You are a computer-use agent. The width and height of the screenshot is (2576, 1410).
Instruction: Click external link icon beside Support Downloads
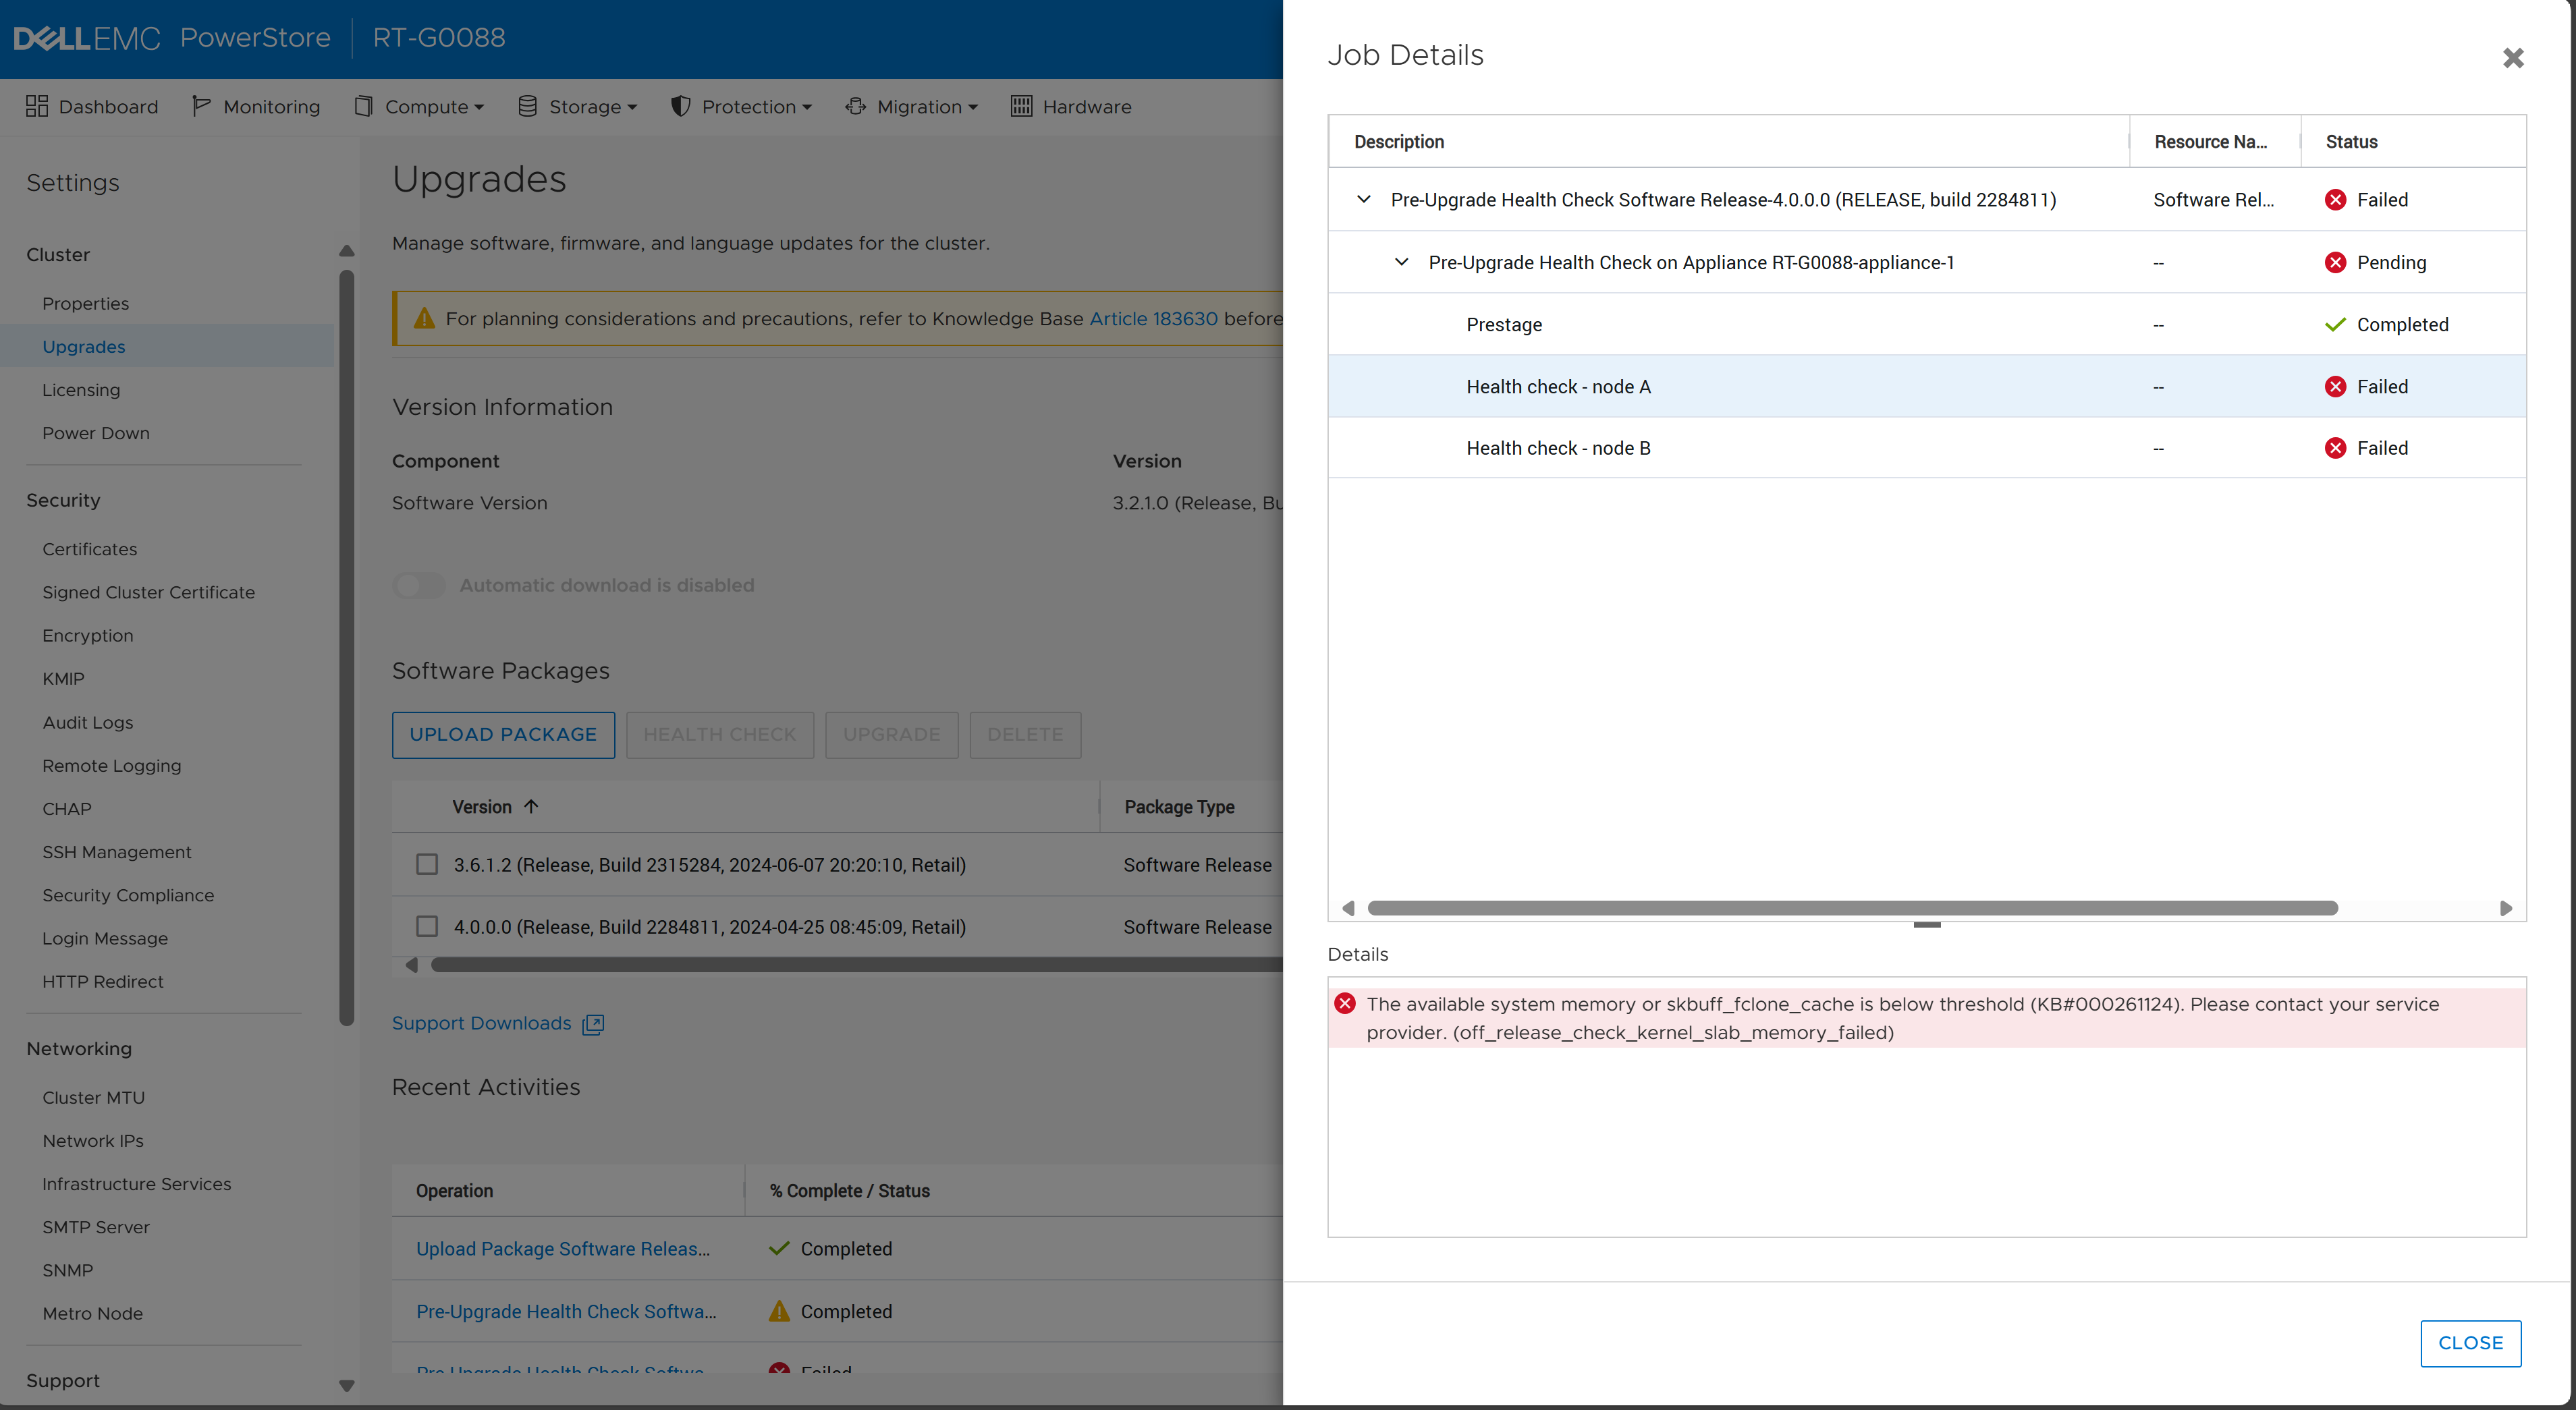coord(593,1024)
